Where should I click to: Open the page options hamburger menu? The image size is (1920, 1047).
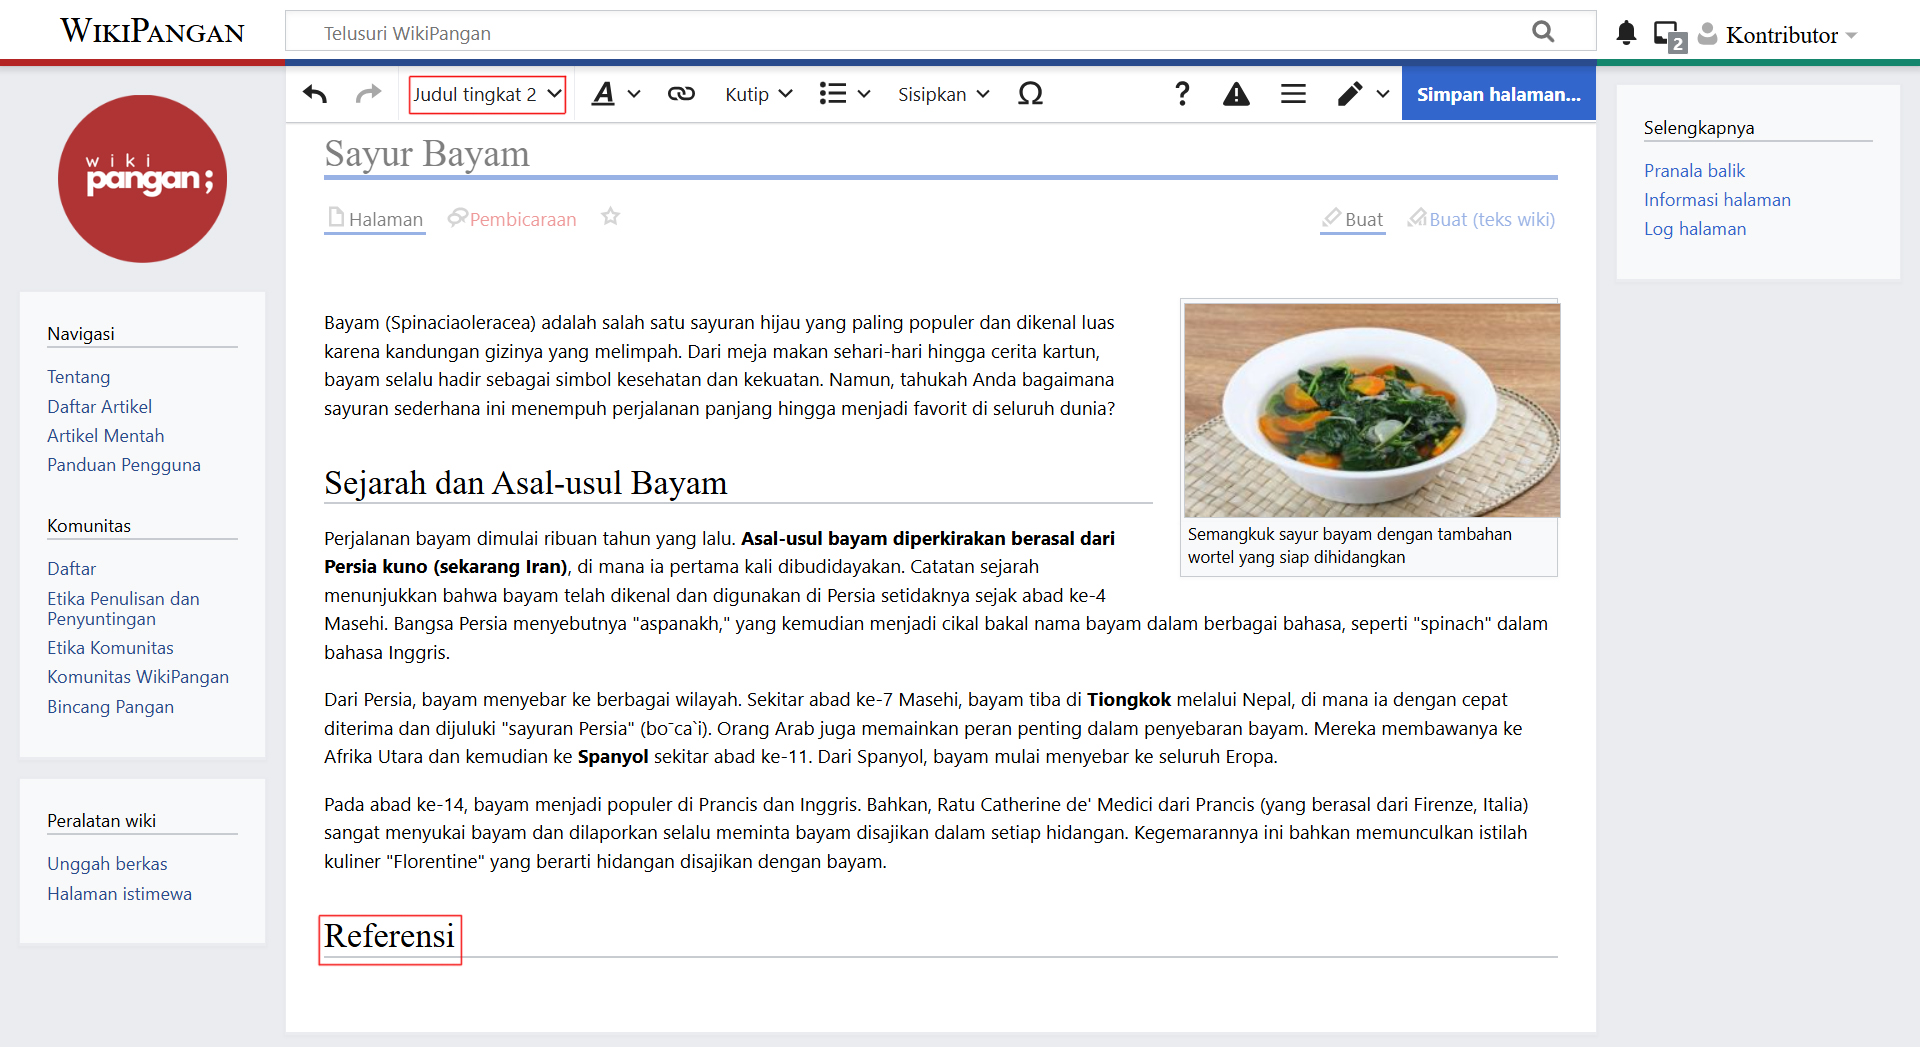[x=1293, y=94]
